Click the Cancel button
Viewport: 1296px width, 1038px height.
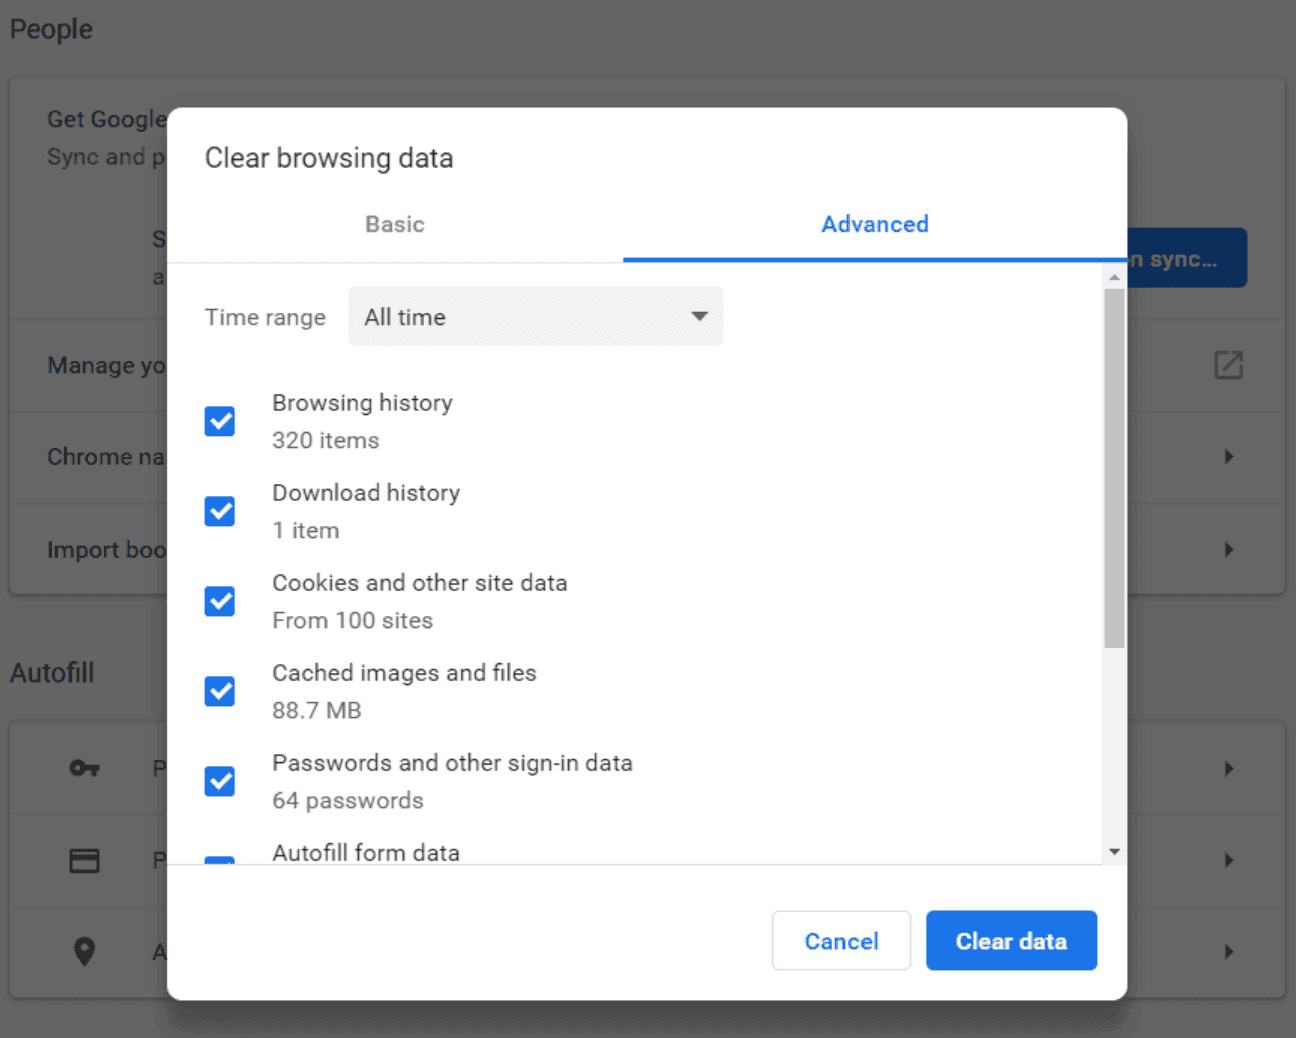coord(841,941)
